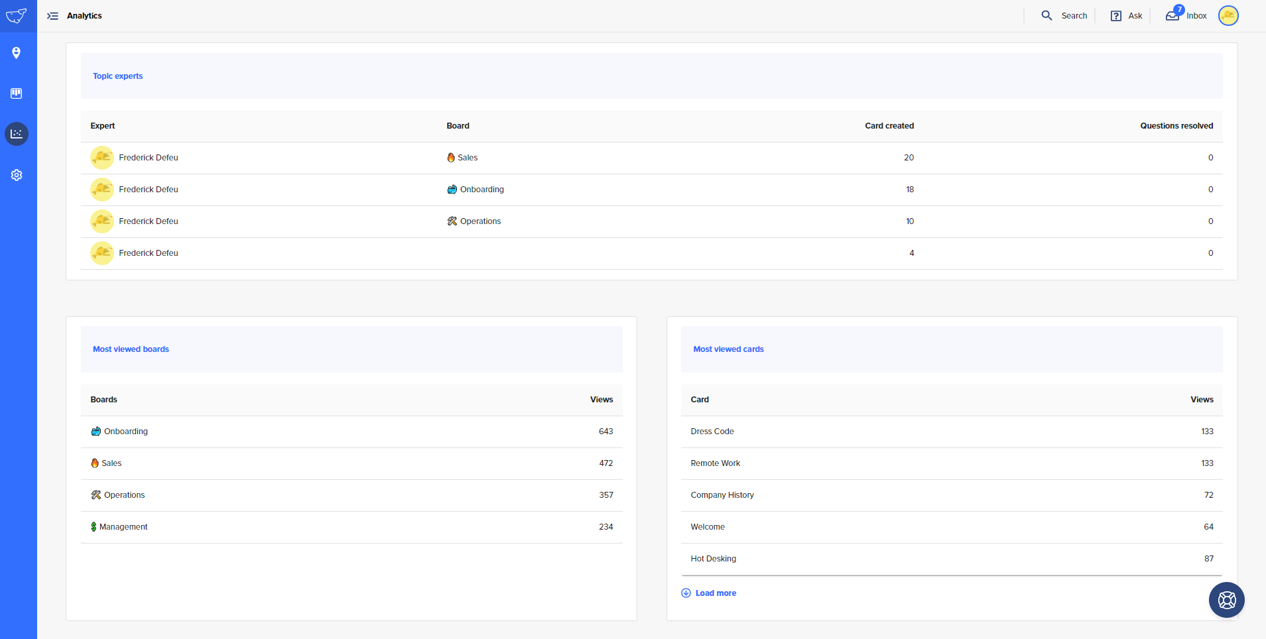Open the location pin sidebar icon
The width and height of the screenshot is (1266, 639).
[16, 53]
